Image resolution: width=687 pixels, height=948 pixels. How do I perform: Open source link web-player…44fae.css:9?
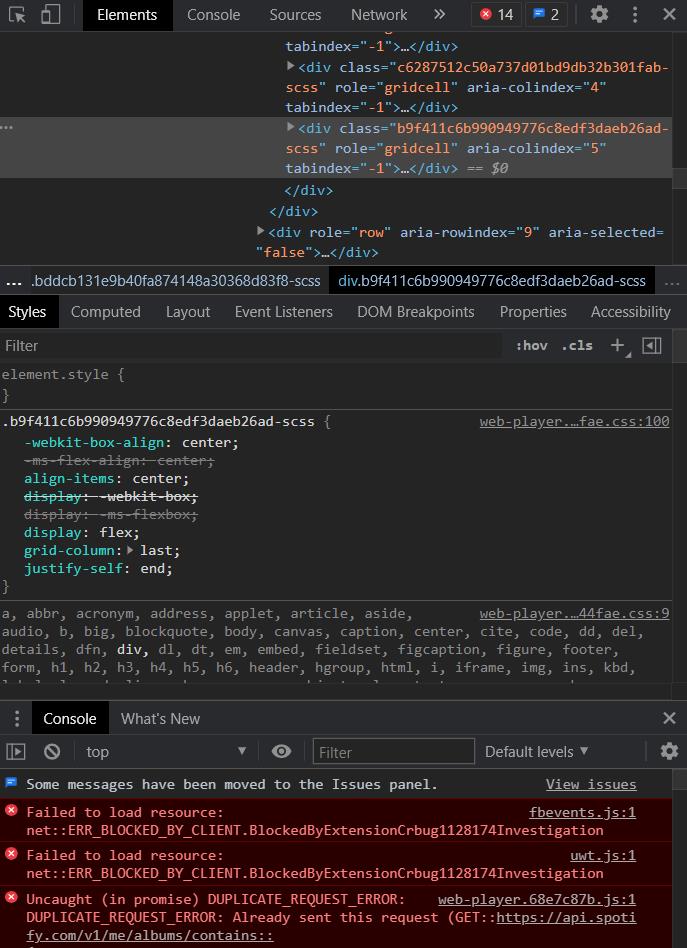575,614
